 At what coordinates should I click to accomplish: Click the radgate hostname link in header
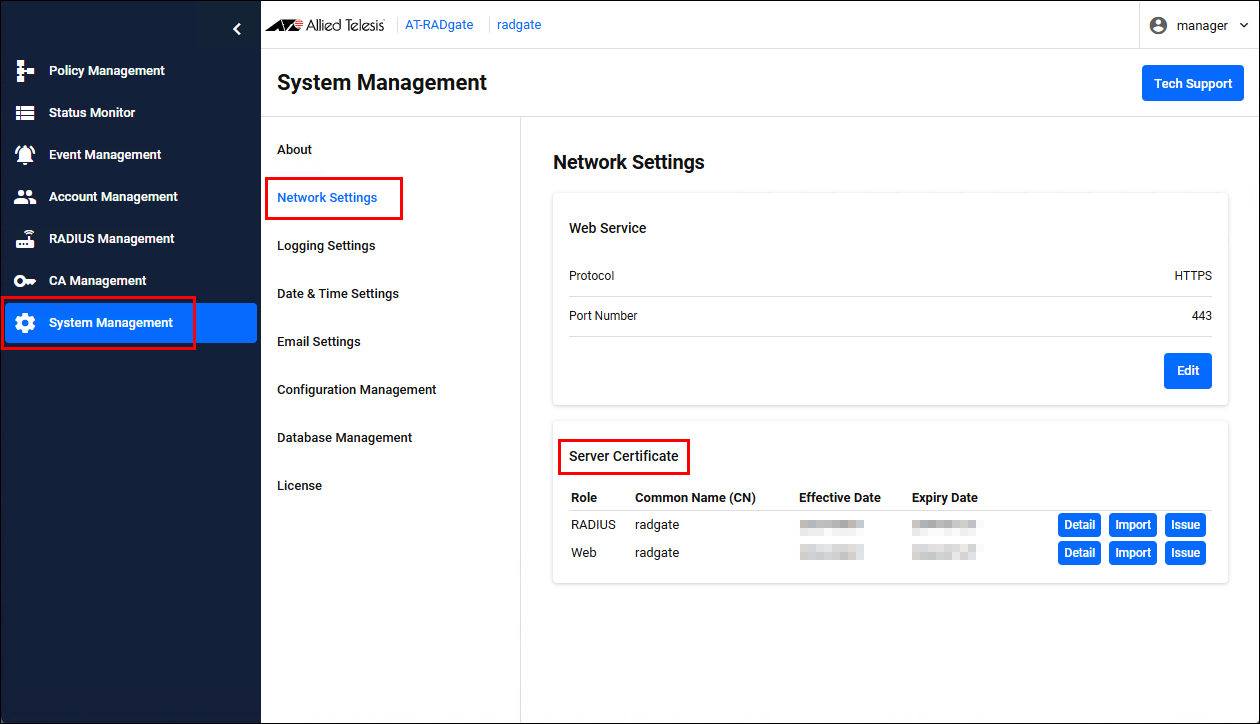[x=519, y=25]
